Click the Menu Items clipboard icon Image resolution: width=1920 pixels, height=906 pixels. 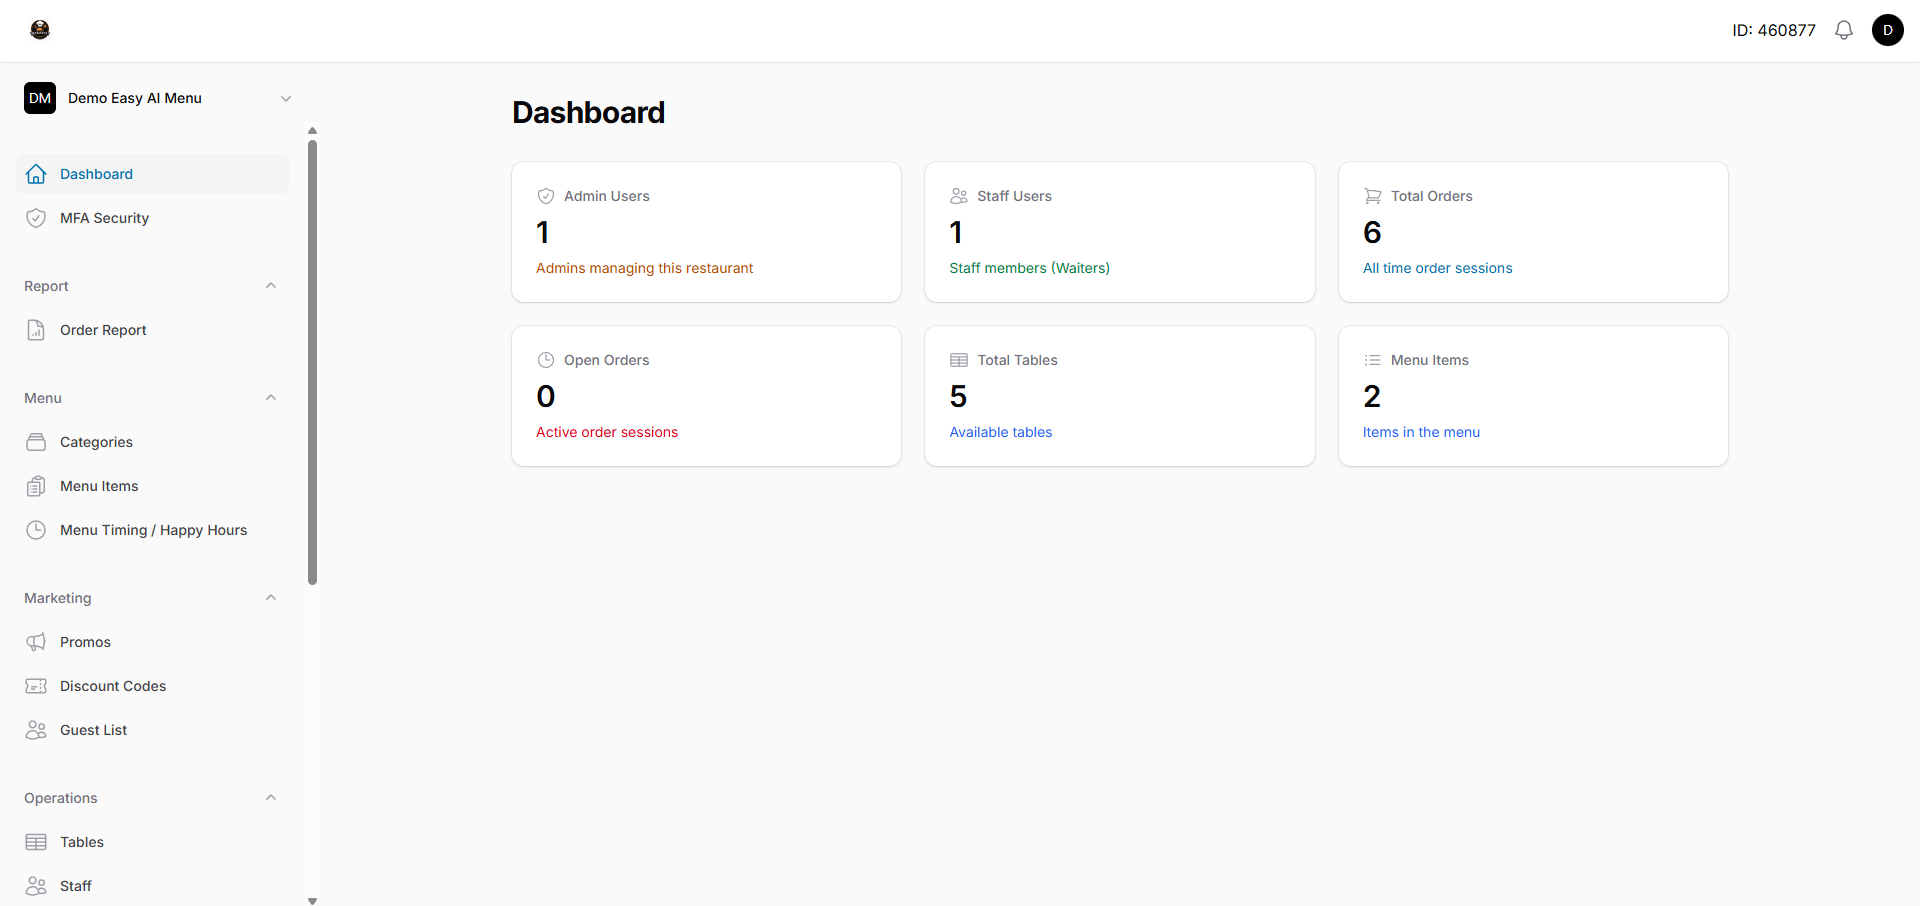tap(36, 486)
